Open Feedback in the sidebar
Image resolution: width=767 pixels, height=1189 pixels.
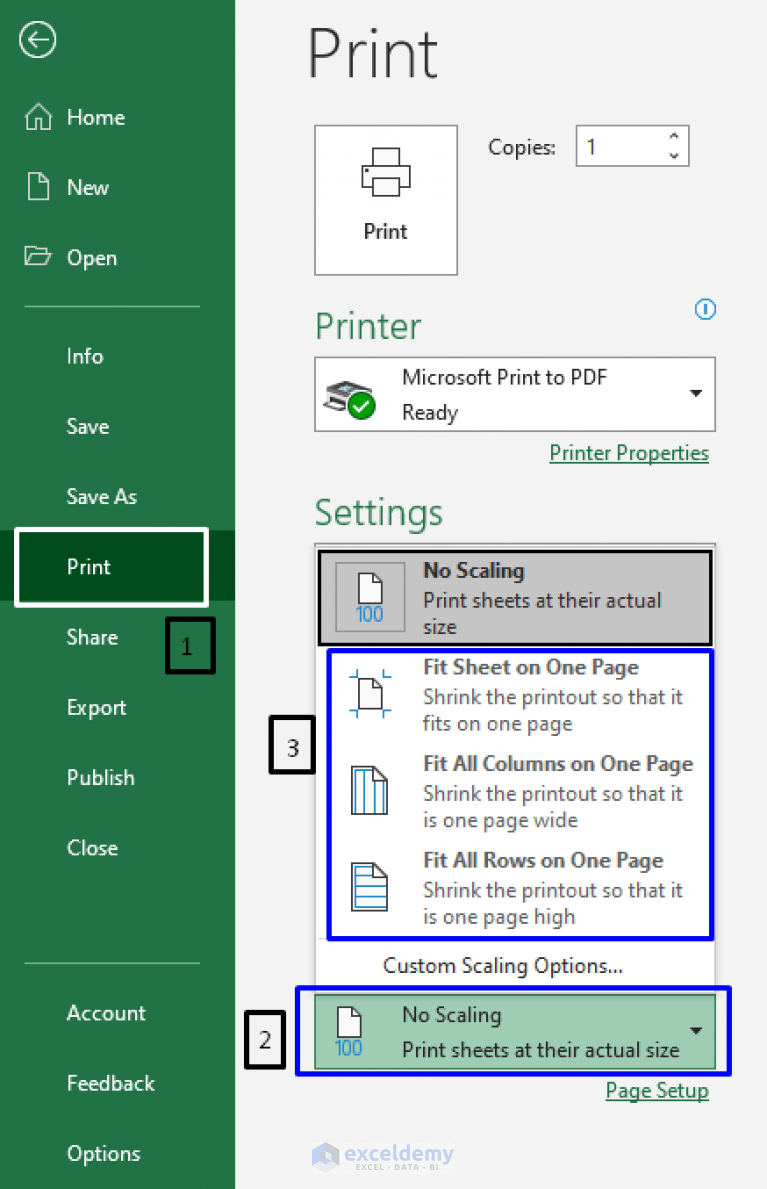(x=111, y=1083)
